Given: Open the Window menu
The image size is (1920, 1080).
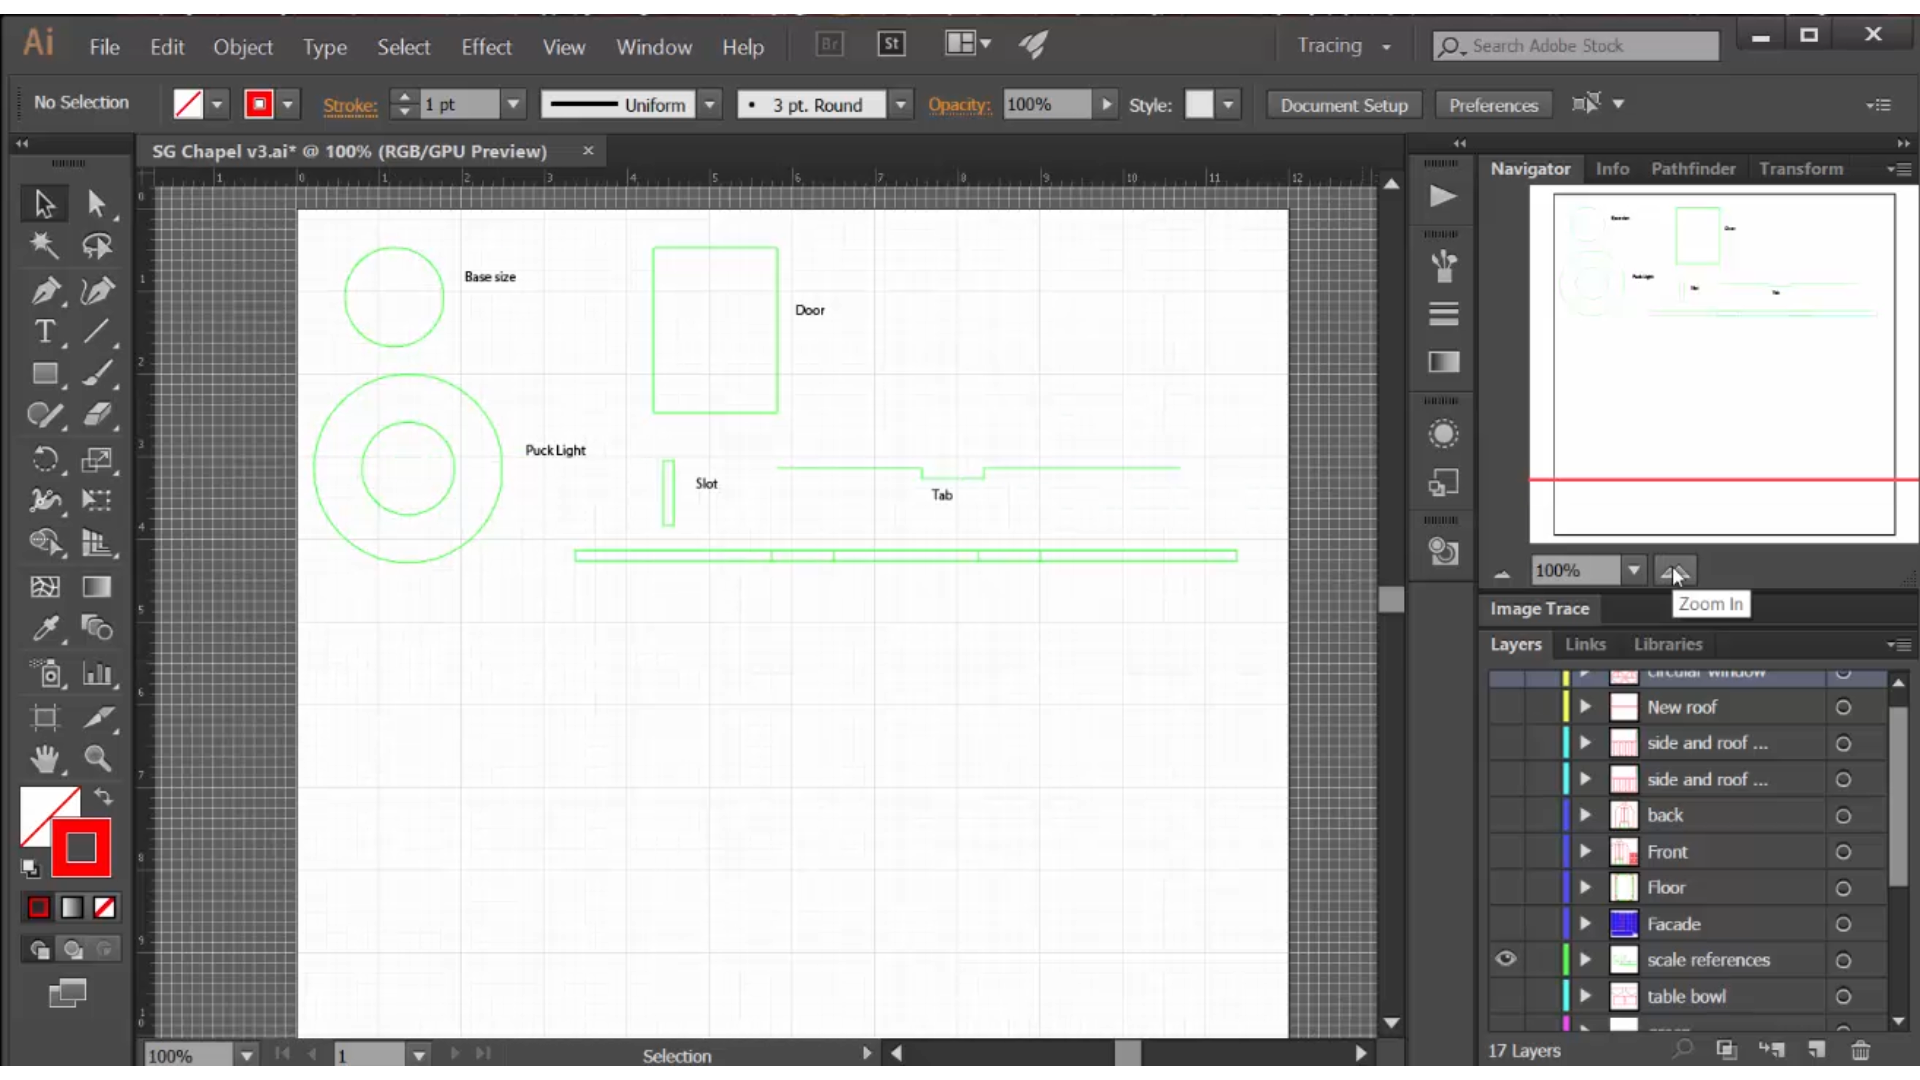Looking at the screenshot, I should tap(654, 47).
